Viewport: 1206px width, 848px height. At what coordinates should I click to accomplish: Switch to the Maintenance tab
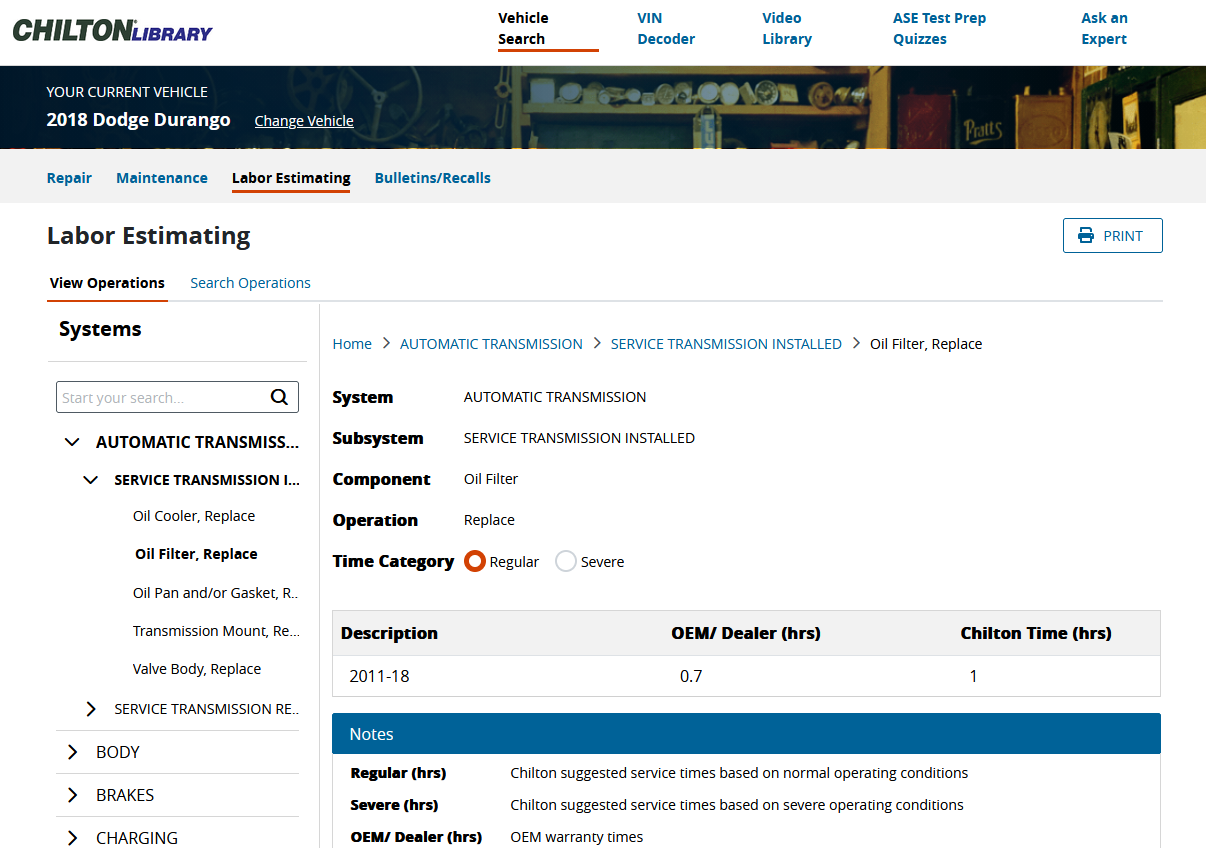pos(162,178)
